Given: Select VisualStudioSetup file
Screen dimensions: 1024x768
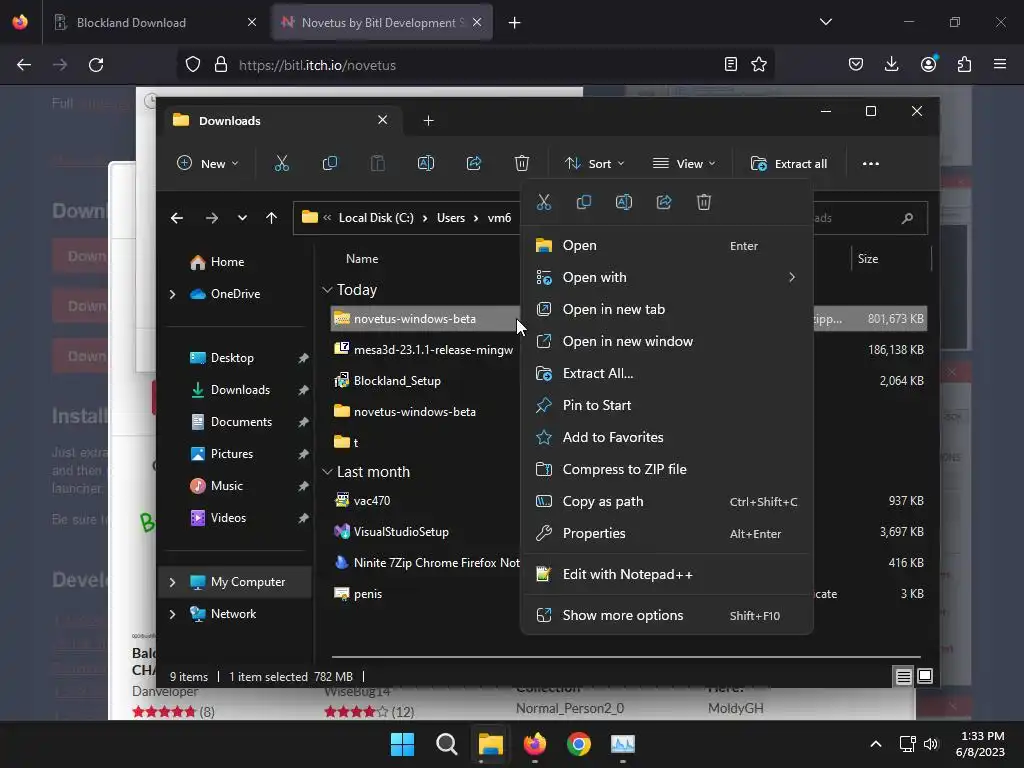Looking at the screenshot, I should [400, 532].
